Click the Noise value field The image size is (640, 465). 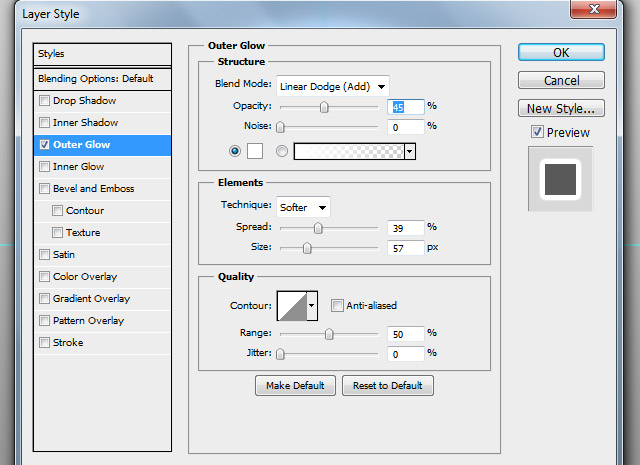coord(406,127)
